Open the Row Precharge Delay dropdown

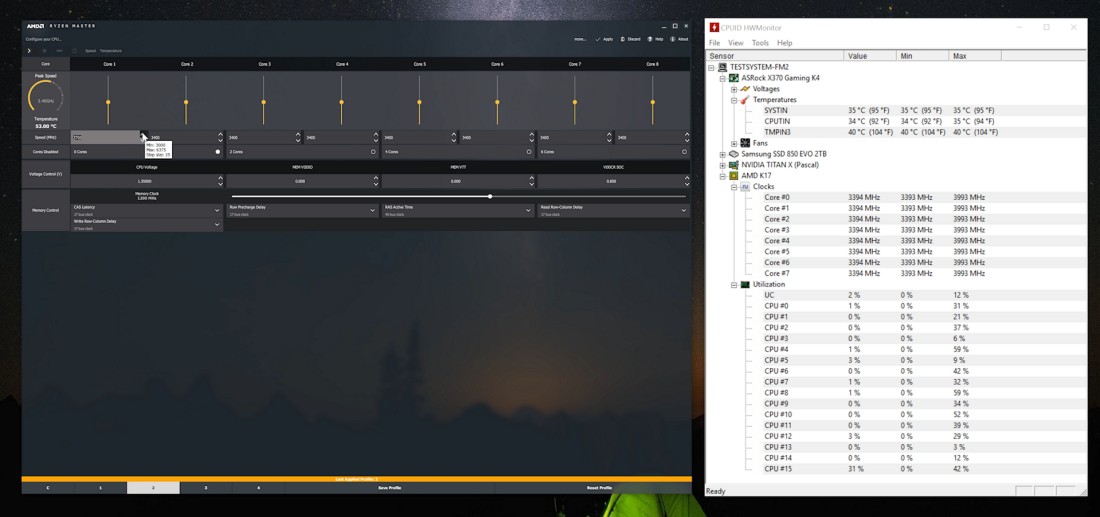[373, 211]
